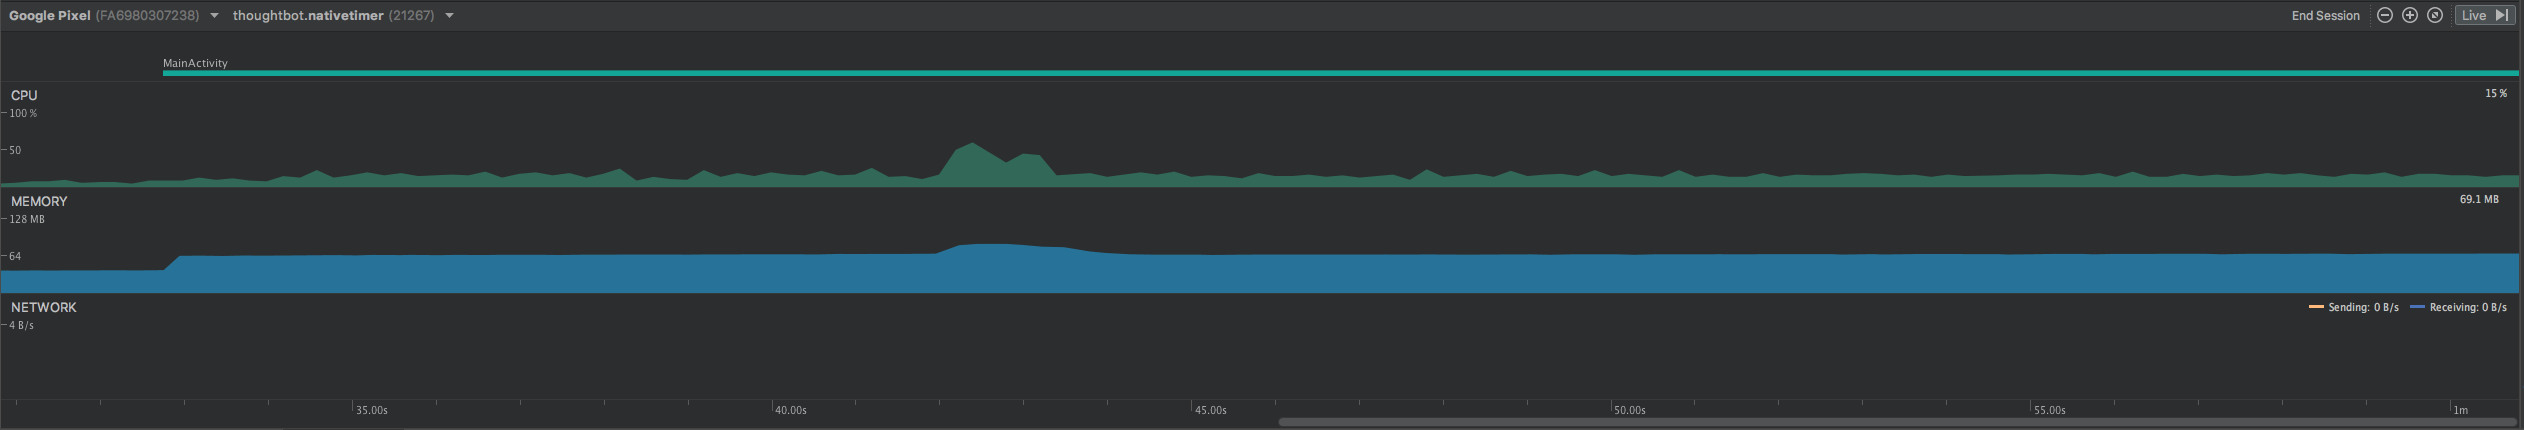Click the 69.1 MB memory value
Screen dimensions: 2524x430
(x=2479, y=199)
